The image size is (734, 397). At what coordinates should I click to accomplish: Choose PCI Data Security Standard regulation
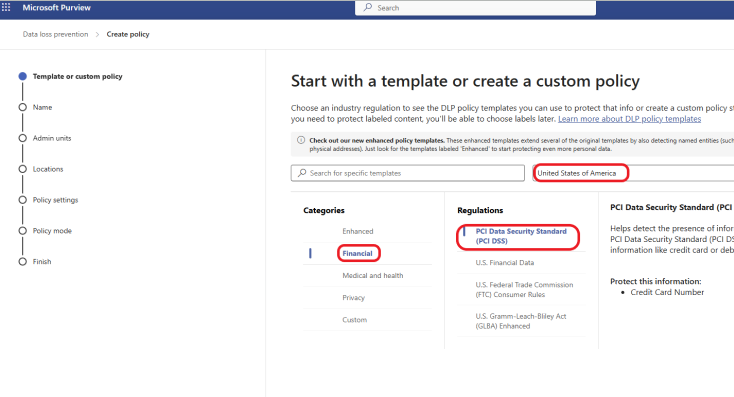[521, 236]
